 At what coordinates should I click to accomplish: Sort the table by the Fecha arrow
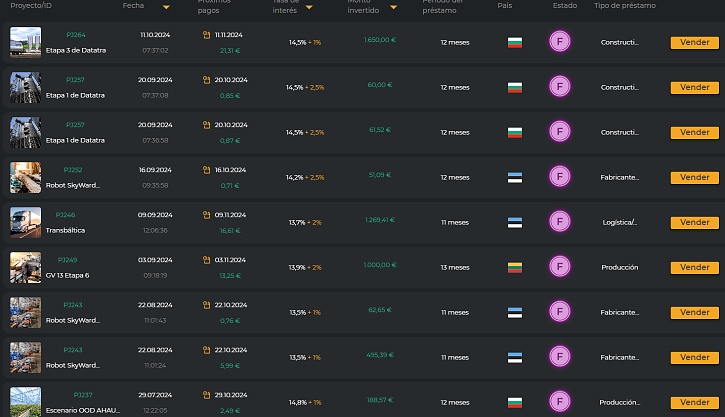166,7
